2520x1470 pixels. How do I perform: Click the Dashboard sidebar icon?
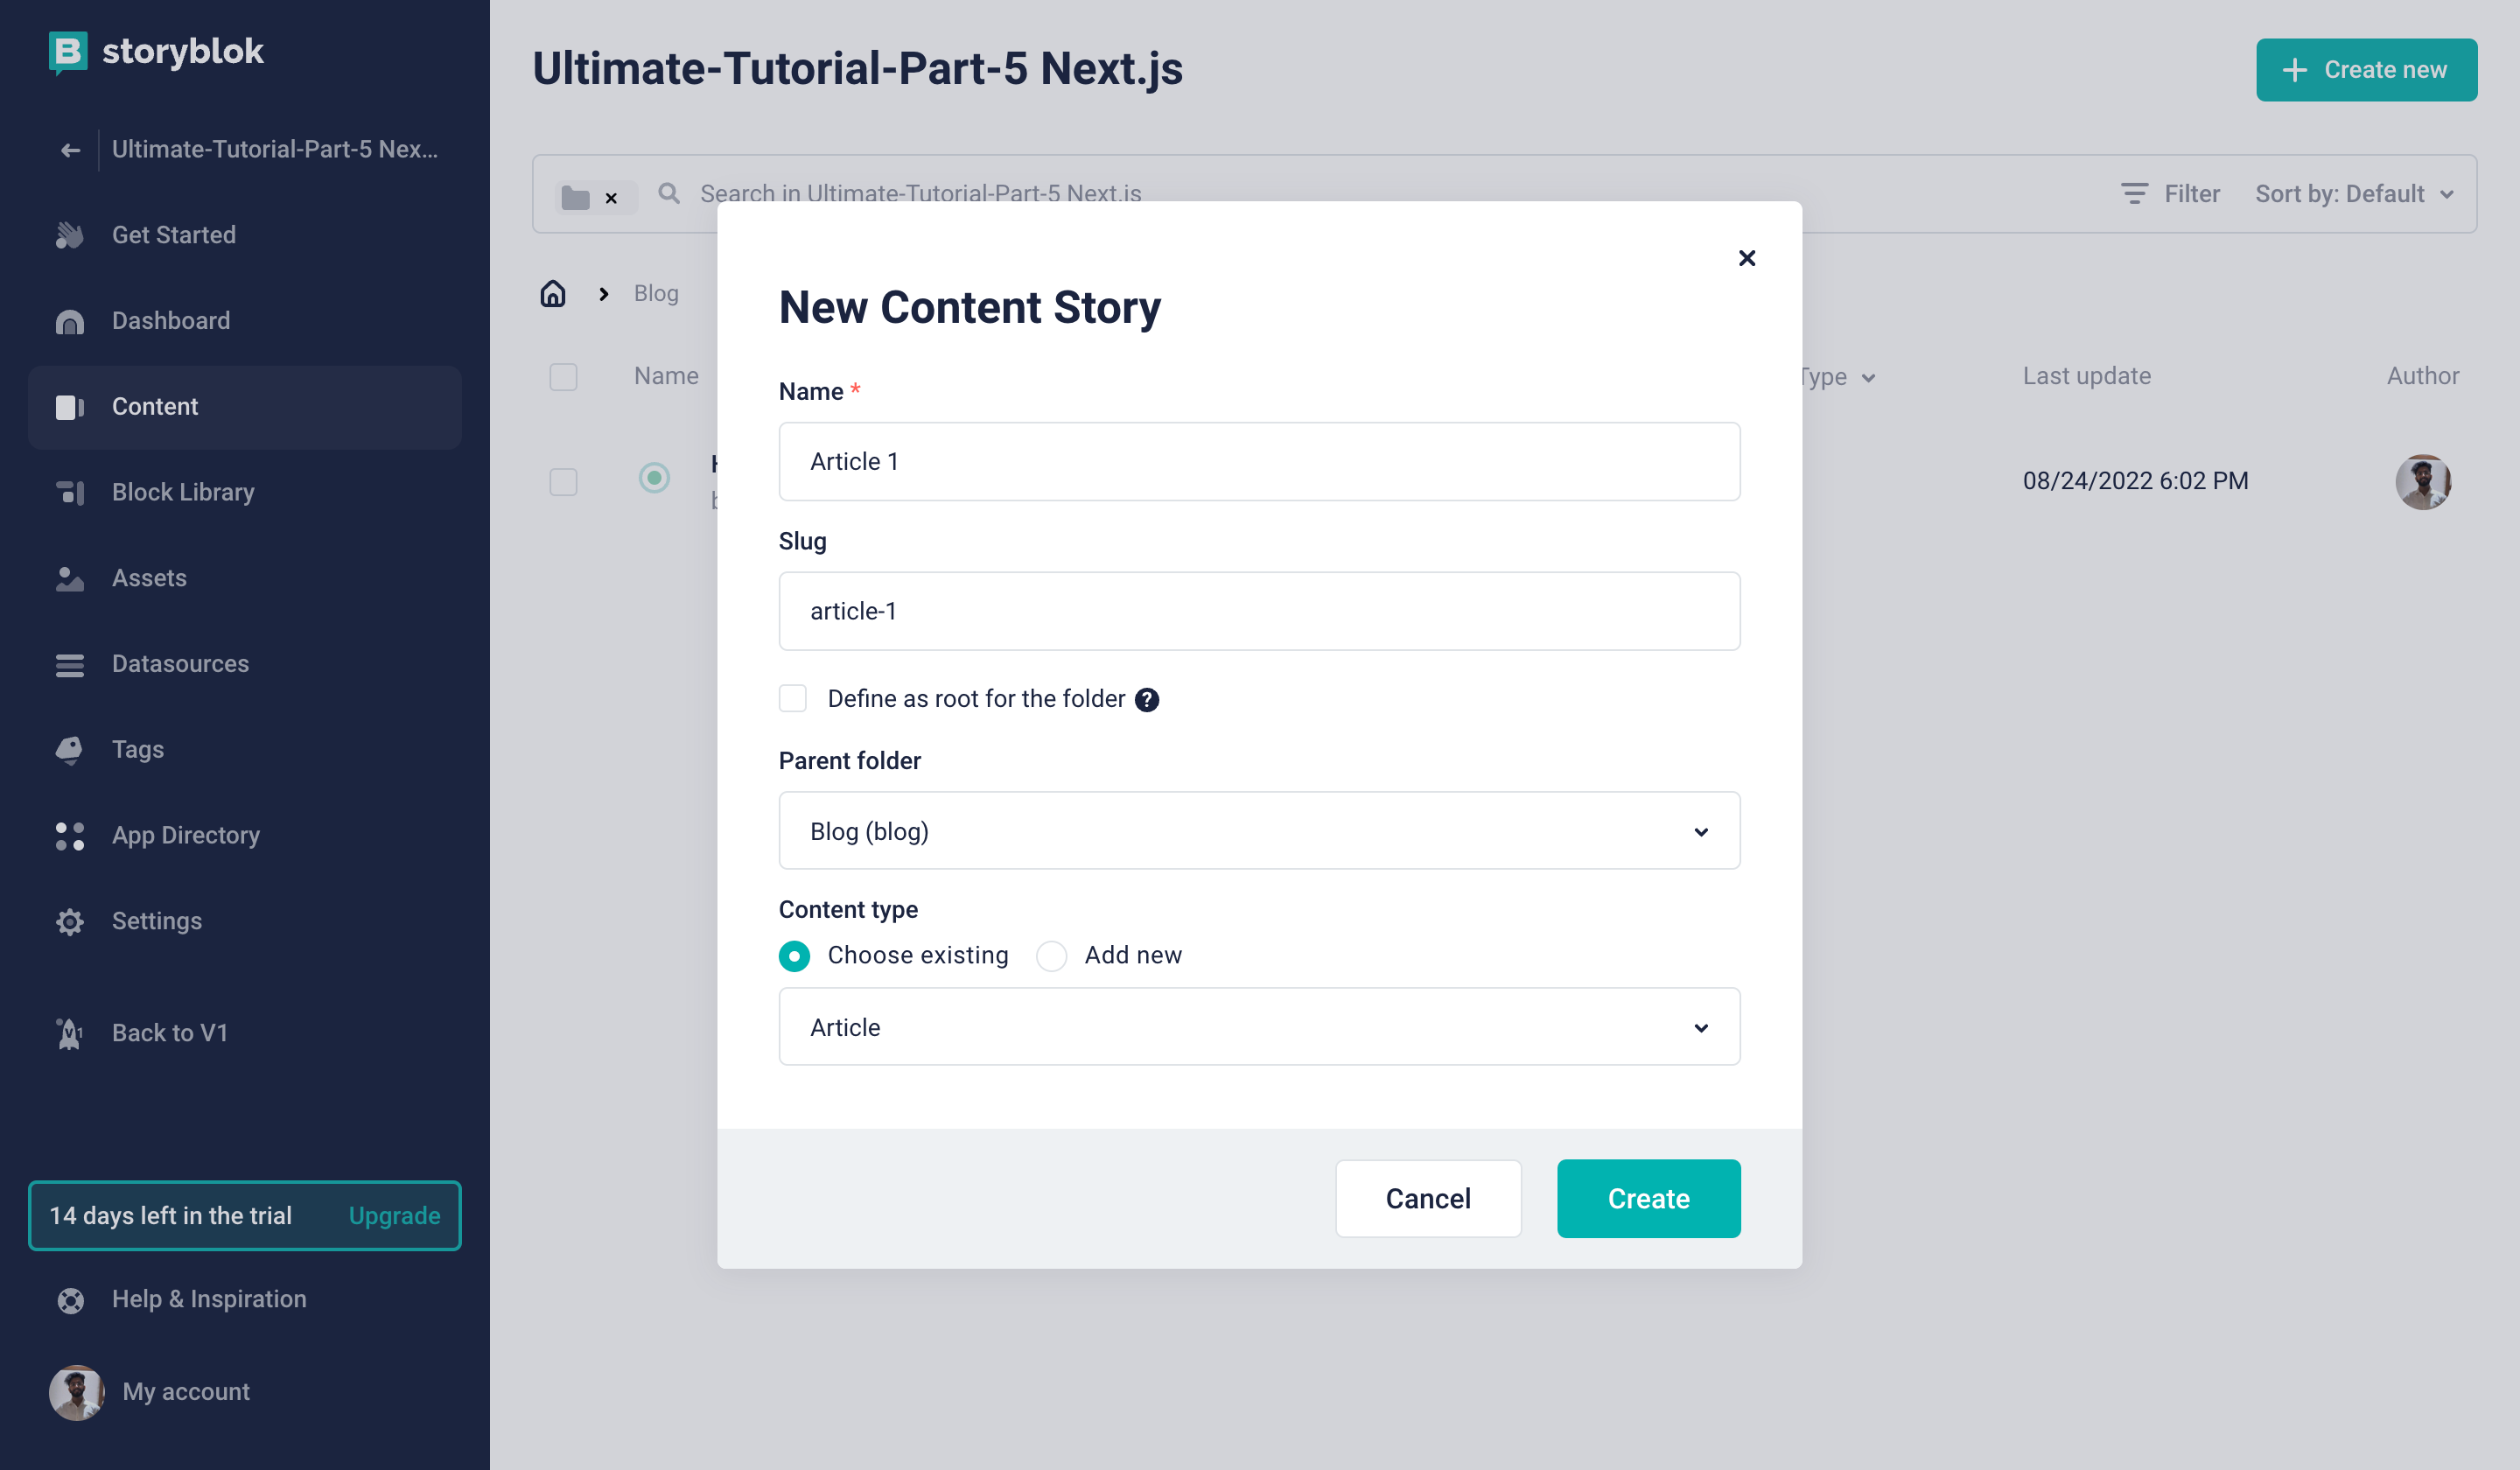(70, 321)
